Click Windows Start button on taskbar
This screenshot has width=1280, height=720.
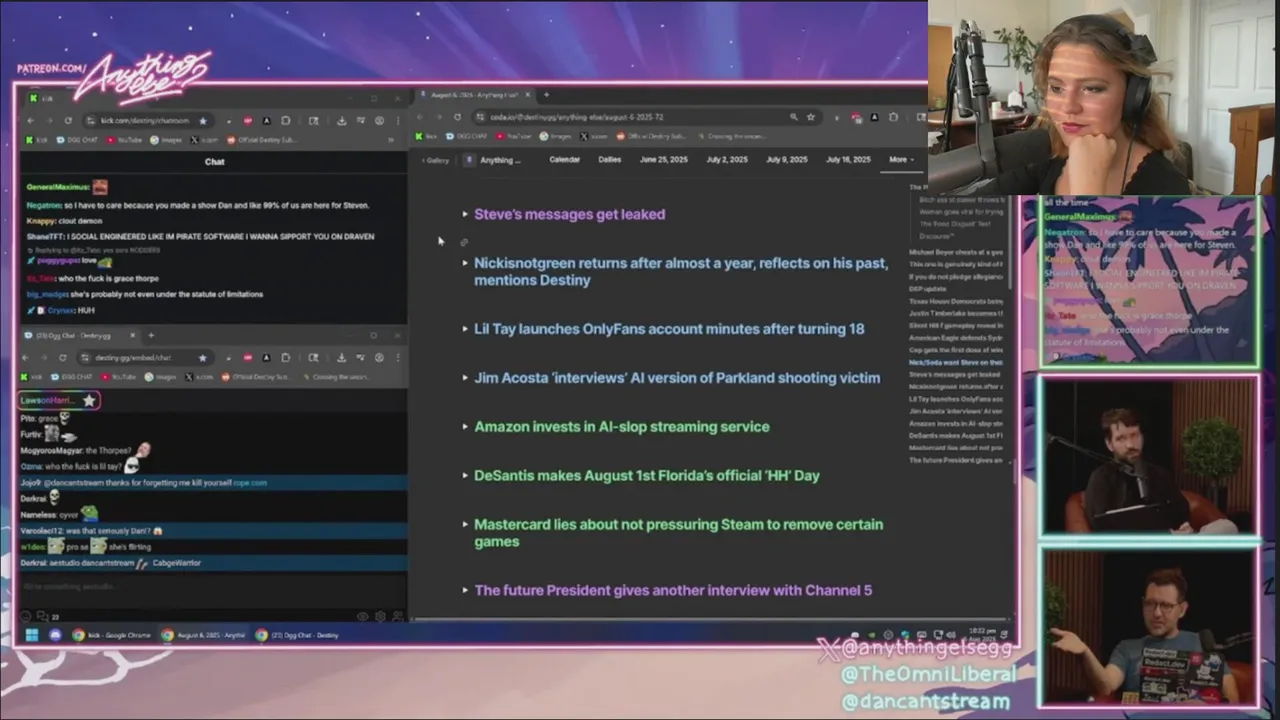click(x=32, y=635)
